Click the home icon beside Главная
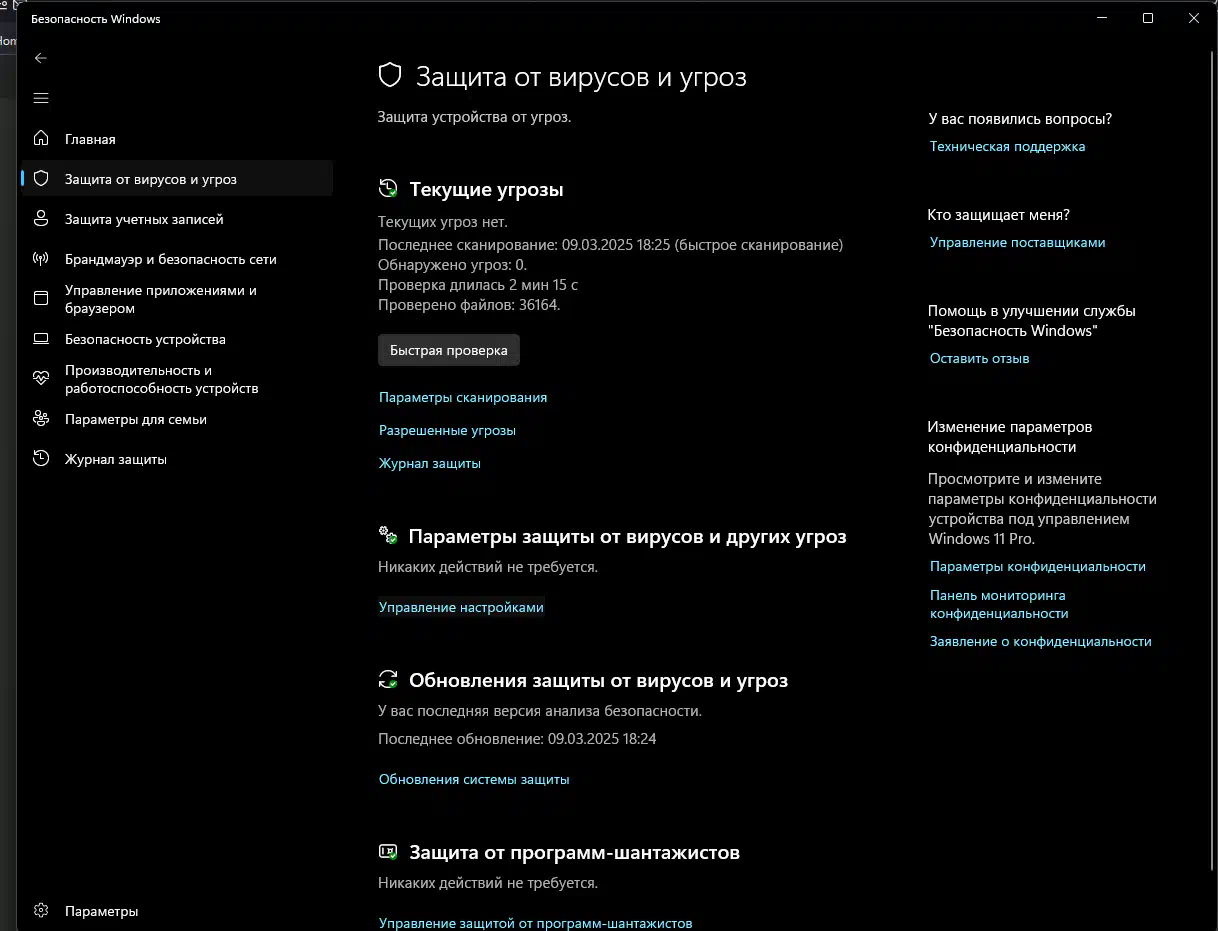Image resolution: width=1218 pixels, height=931 pixels. click(41, 139)
